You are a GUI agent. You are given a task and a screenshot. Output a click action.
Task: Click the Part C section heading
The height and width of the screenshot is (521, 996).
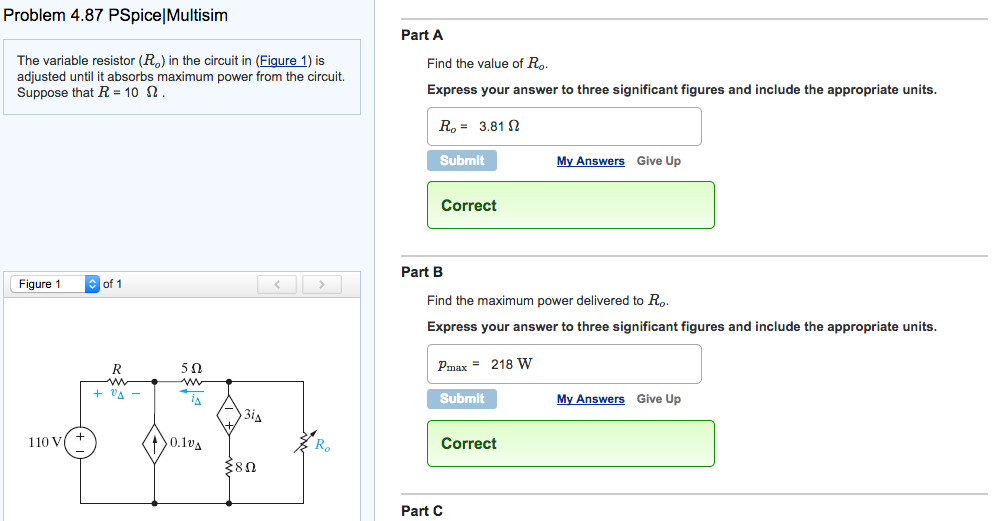422,511
